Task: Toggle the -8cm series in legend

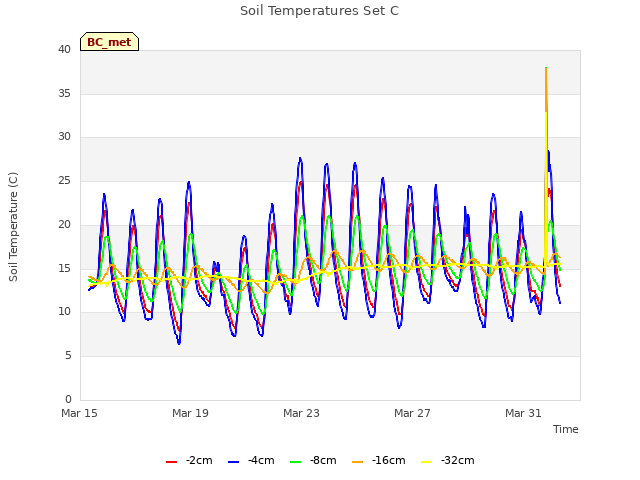Action: [313, 461]
